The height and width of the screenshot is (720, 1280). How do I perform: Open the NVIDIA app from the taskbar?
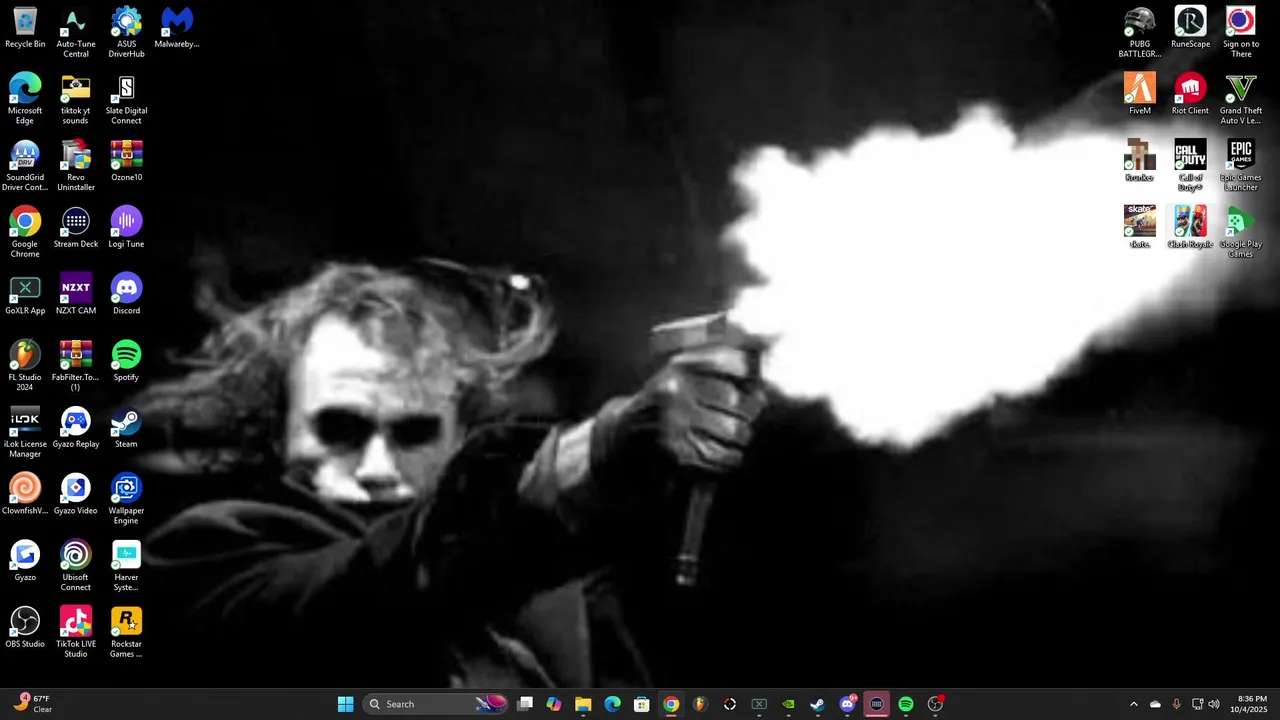788,704
